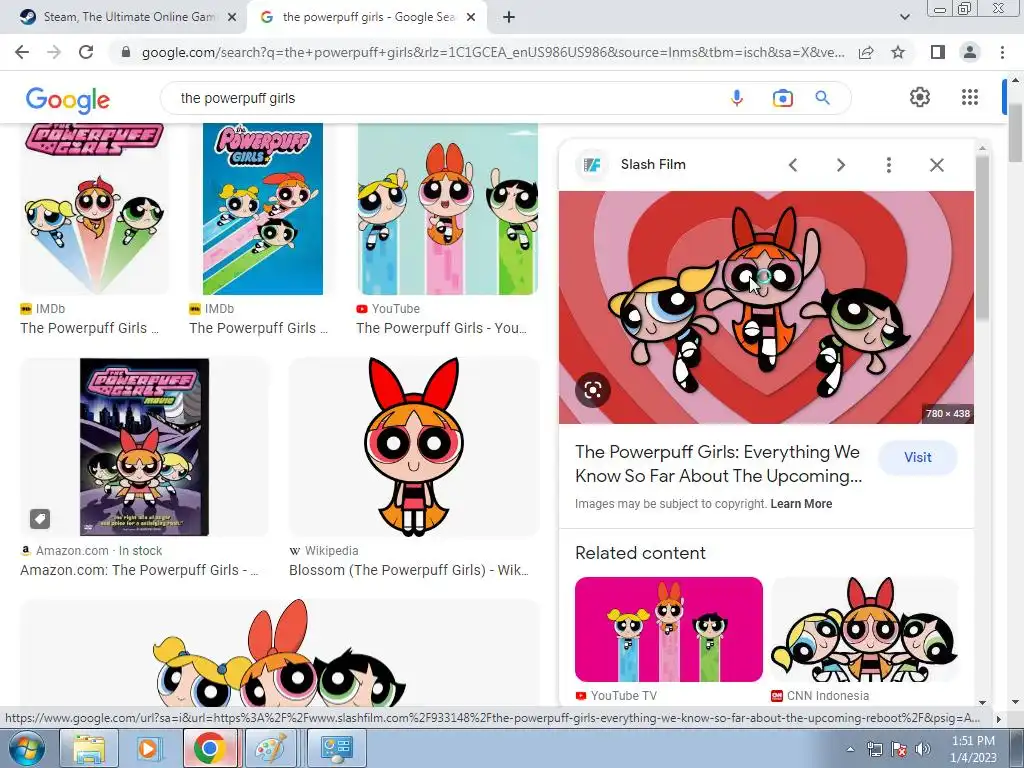Open the YouTube Powerpuff Girls result caption

[441, 328]
